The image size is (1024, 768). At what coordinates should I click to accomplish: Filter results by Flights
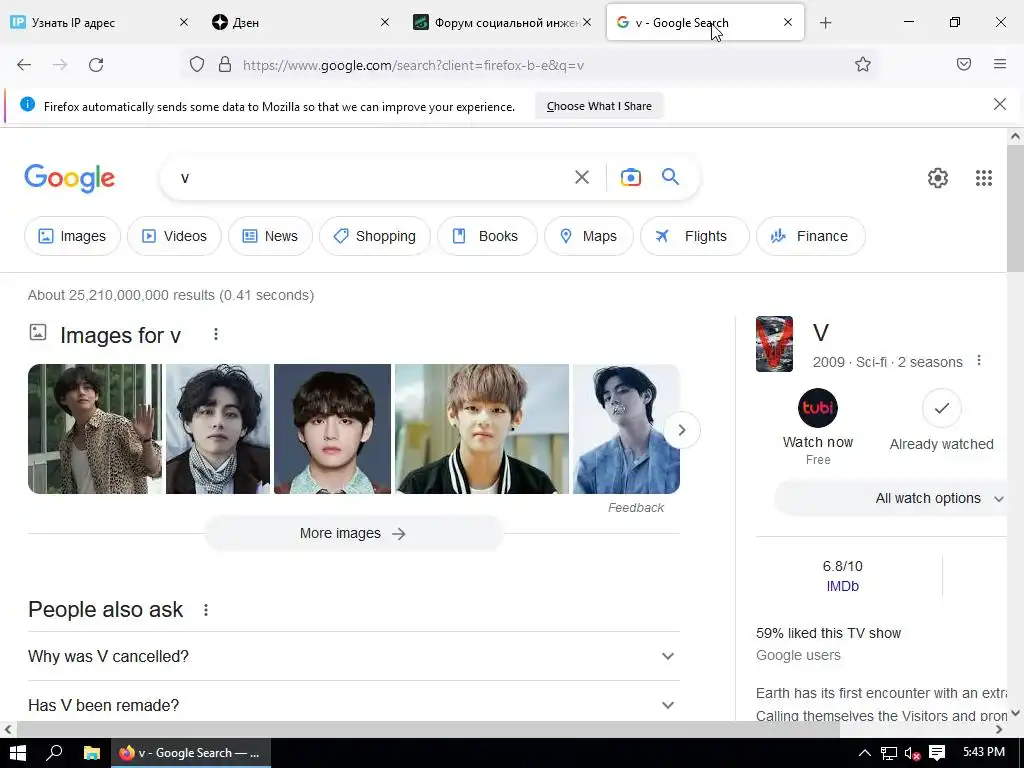pyautogui.click(x=695, y=236)
